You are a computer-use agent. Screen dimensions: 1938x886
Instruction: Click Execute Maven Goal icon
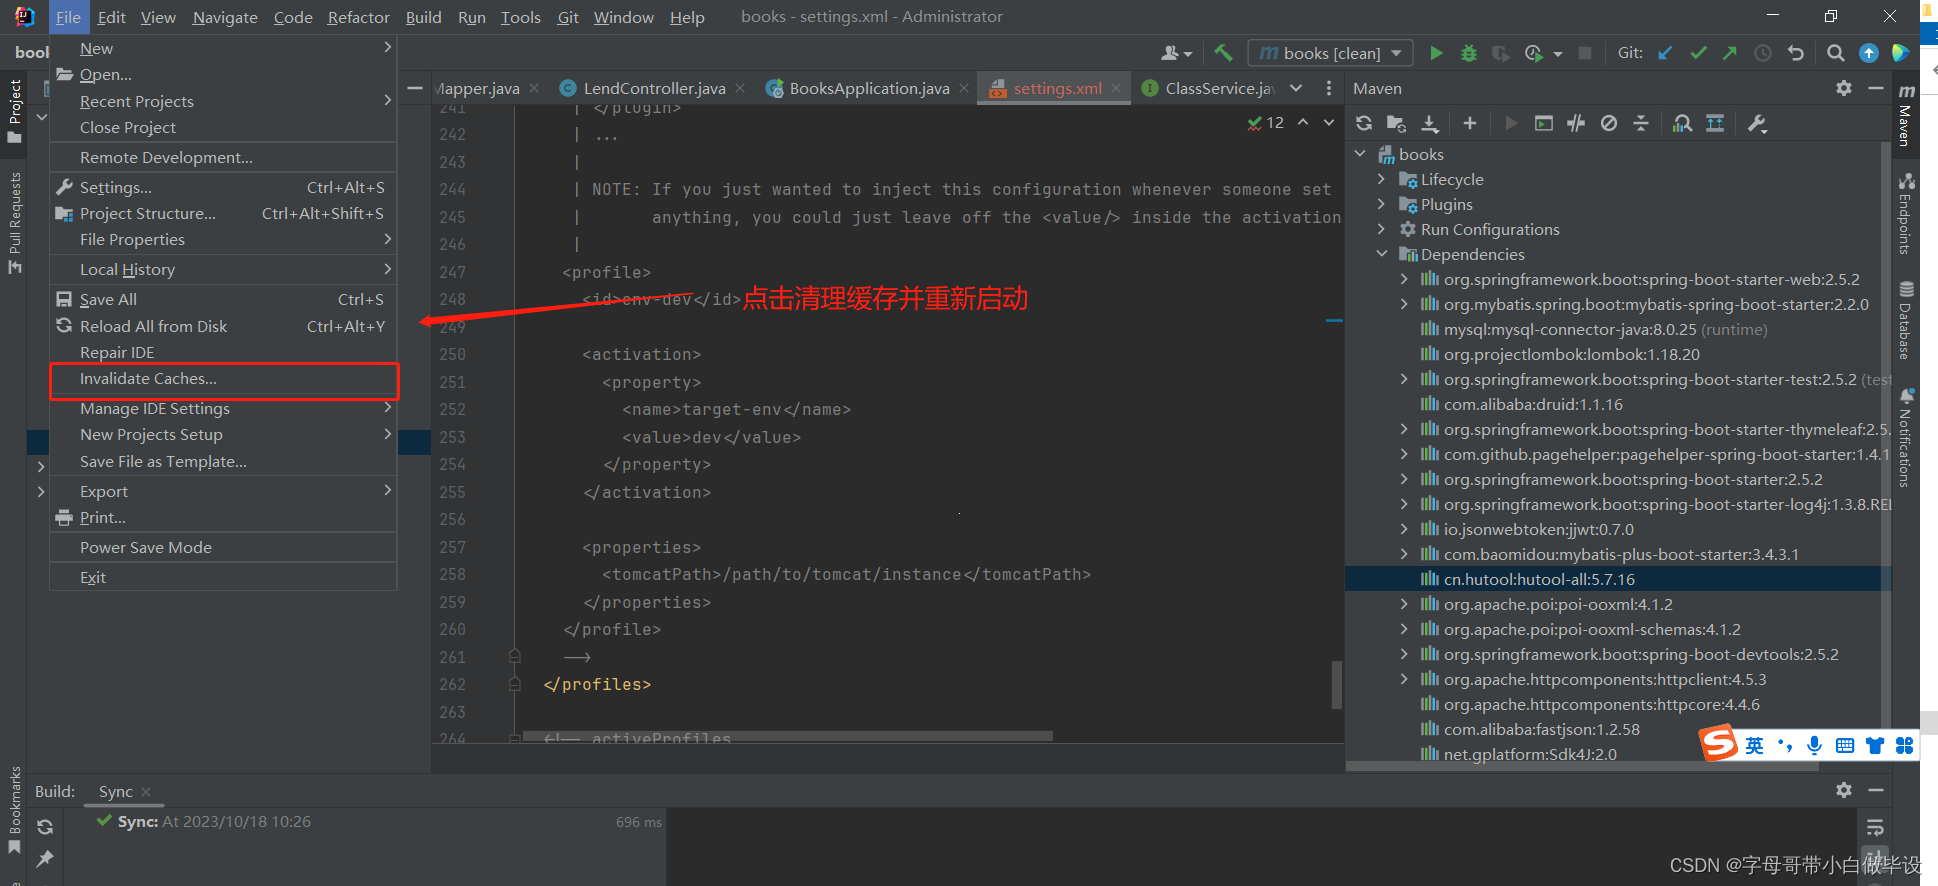coord(1544,123)
